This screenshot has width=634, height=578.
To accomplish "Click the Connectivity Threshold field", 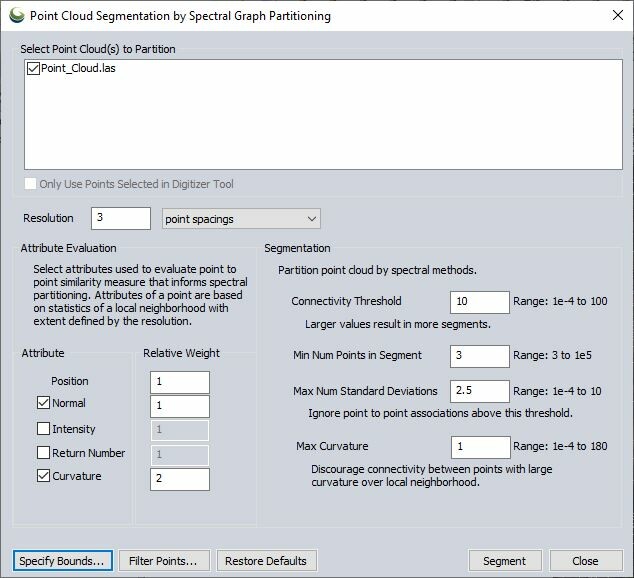I will tap(480, 302).
